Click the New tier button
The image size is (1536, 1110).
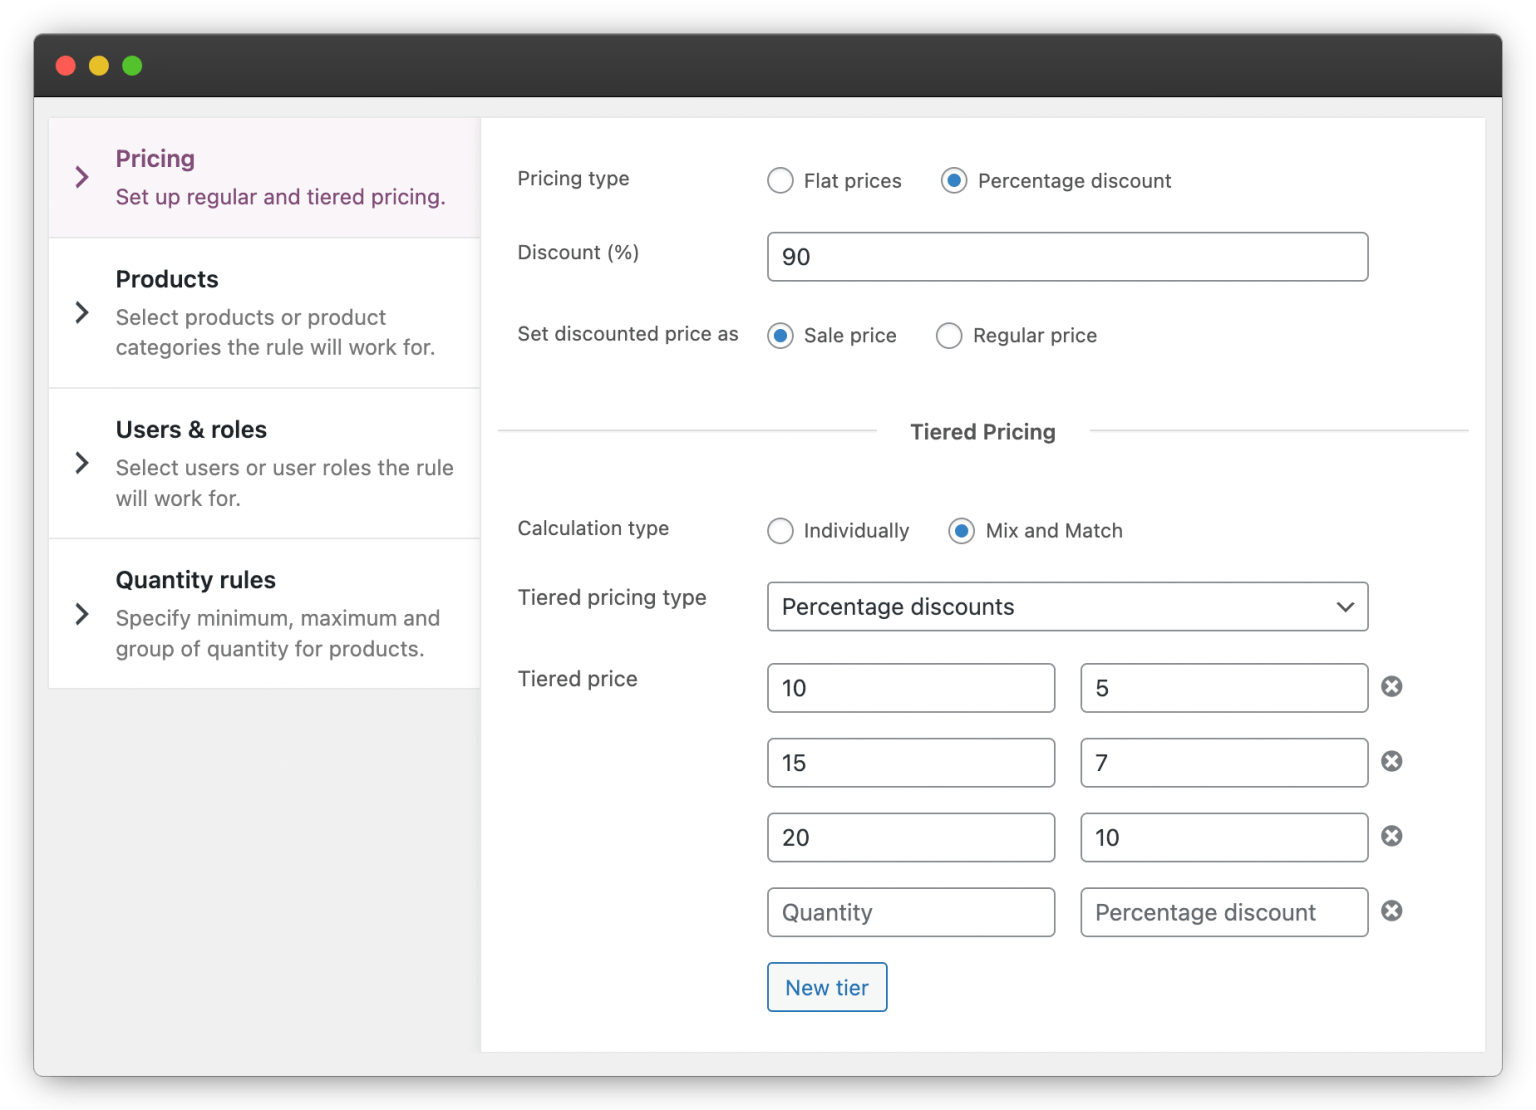pos(826,987)
